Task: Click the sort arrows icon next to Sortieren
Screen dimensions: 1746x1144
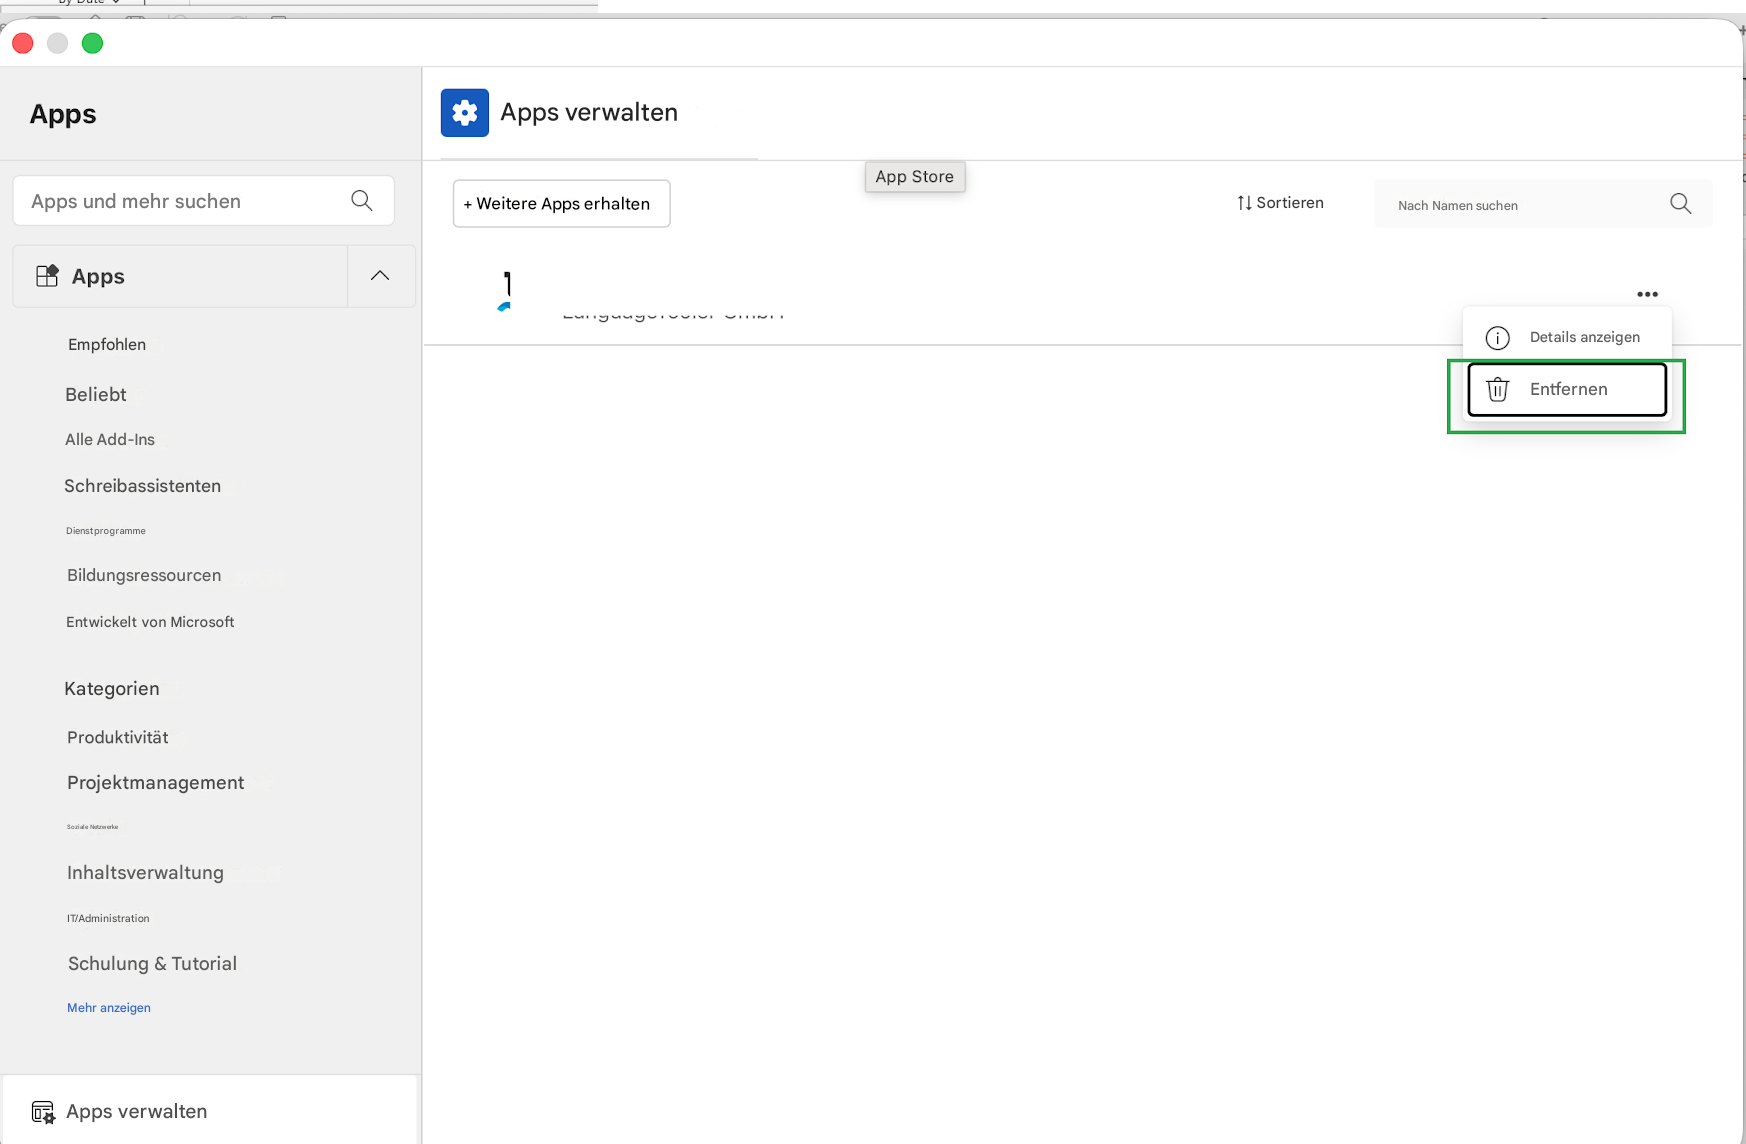Action: pos(1244,203)
